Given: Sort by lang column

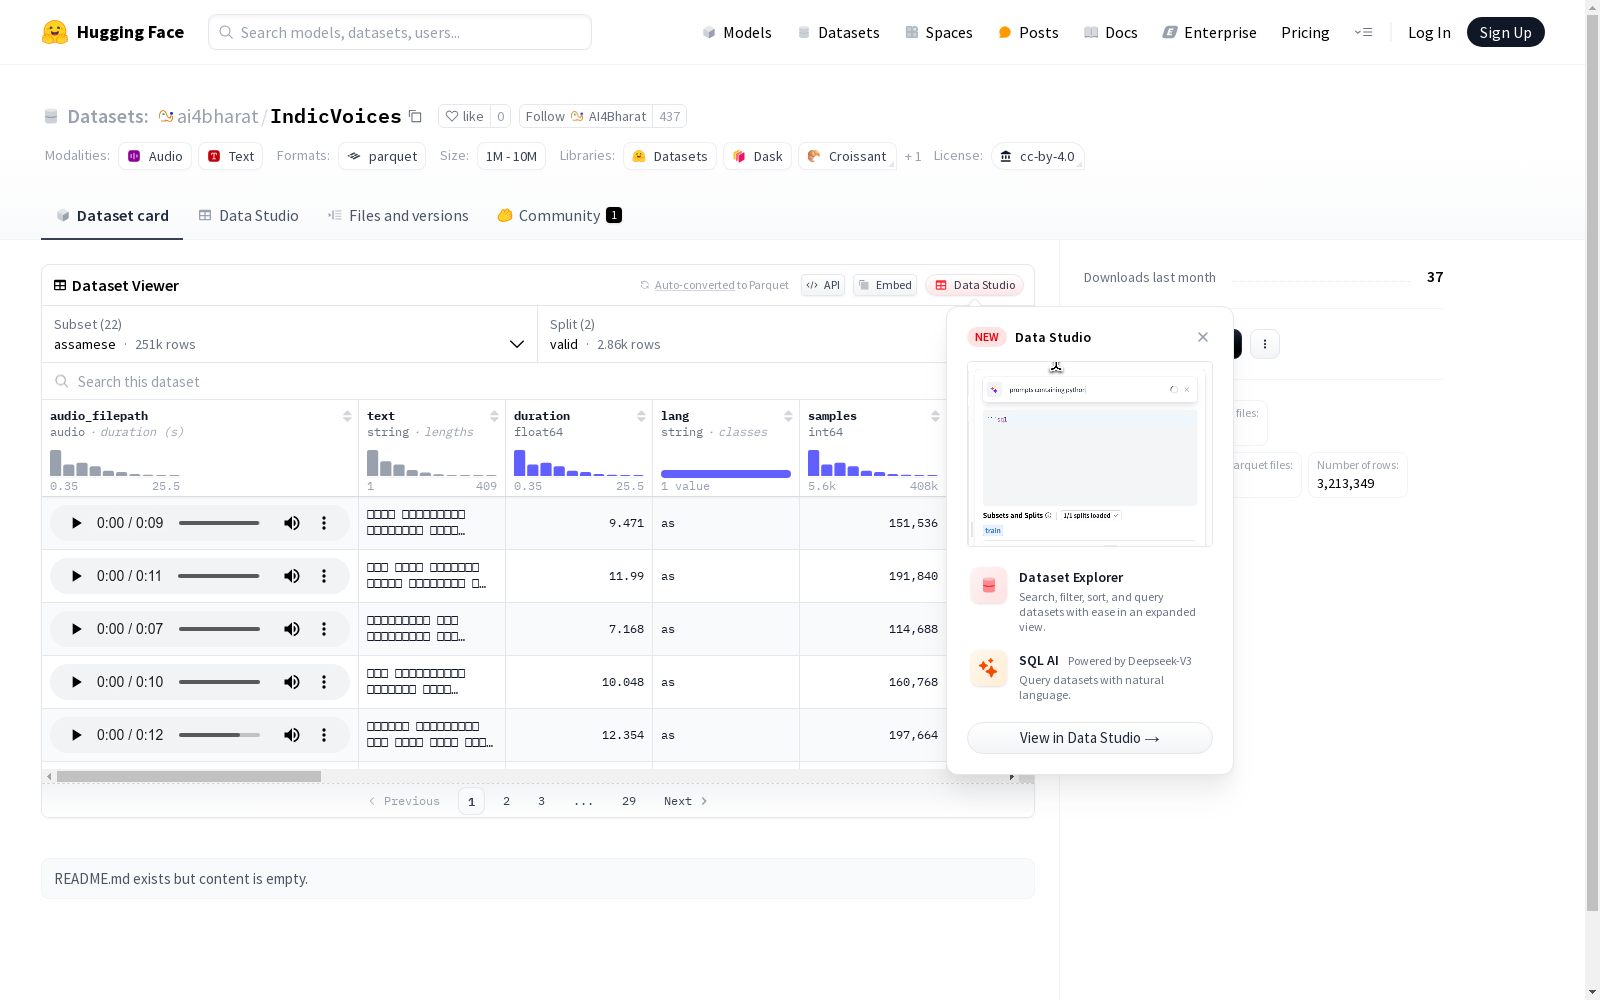Looking at the screenshot, I should tap(788, 416).
